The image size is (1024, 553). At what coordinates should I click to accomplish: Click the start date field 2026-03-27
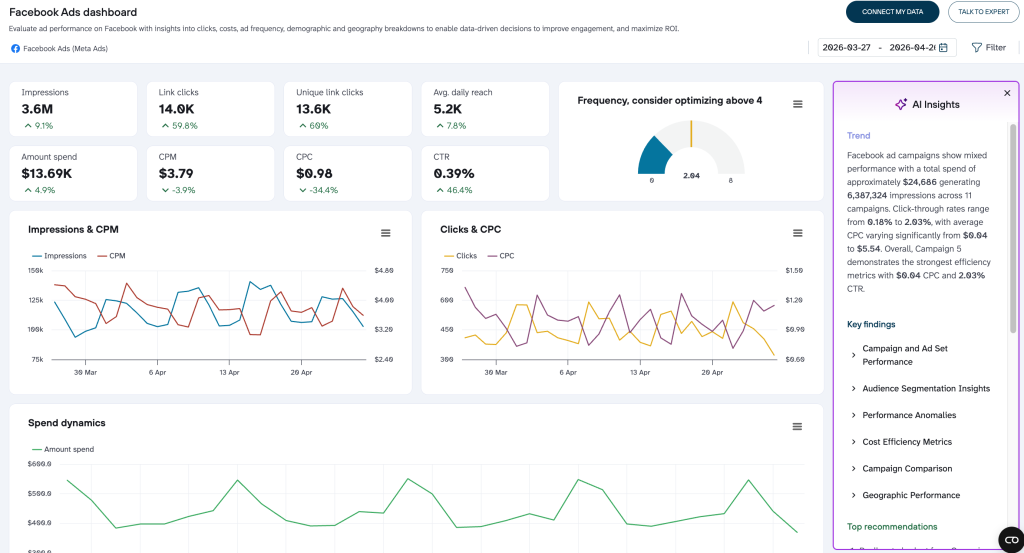pyautogui.click(x=846, y=47)
